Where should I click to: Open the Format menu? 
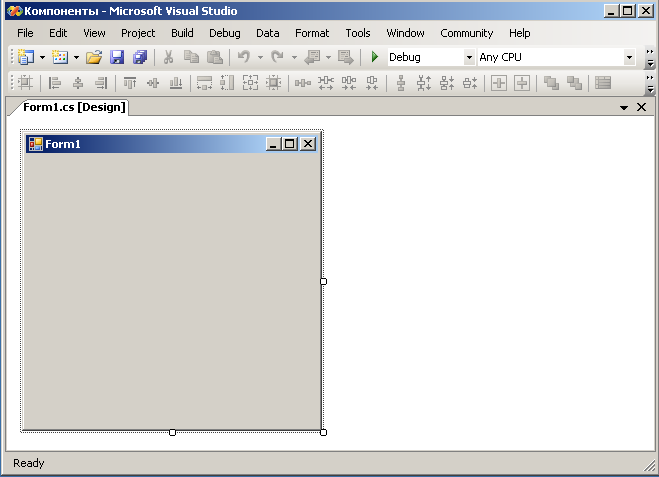[312, 33]
